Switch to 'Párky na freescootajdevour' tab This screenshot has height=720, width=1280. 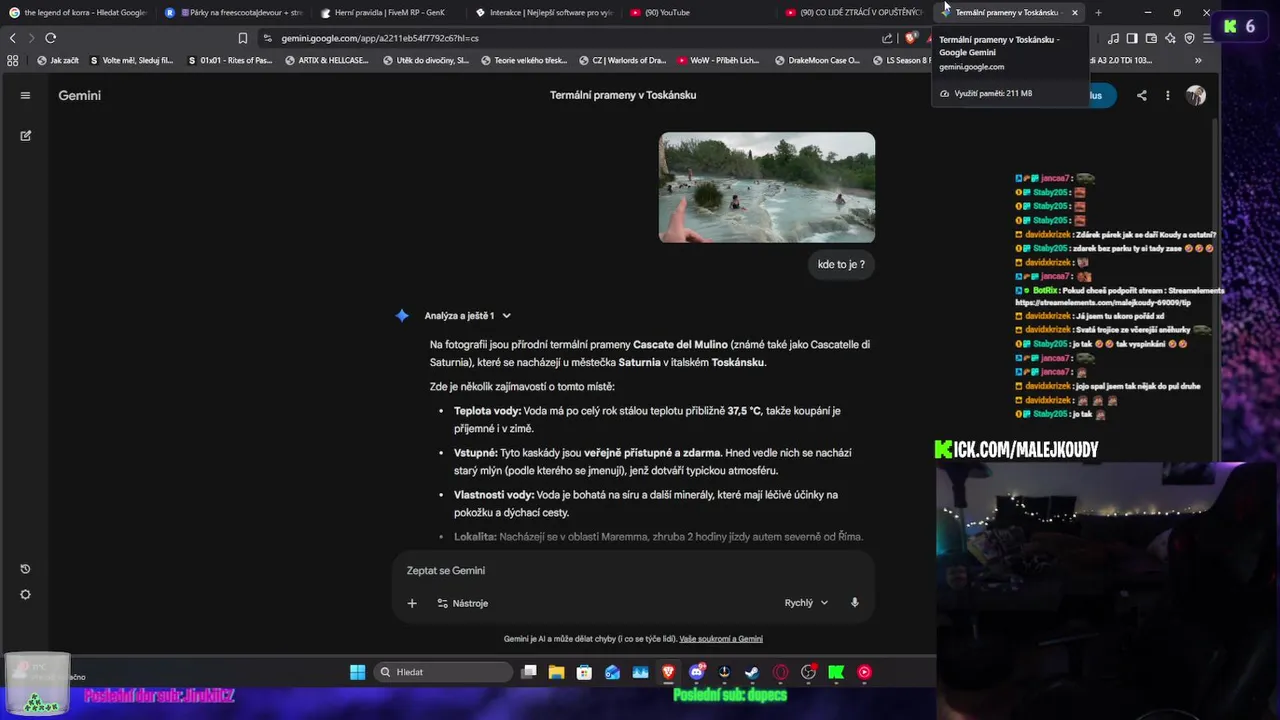click(234, 12)
